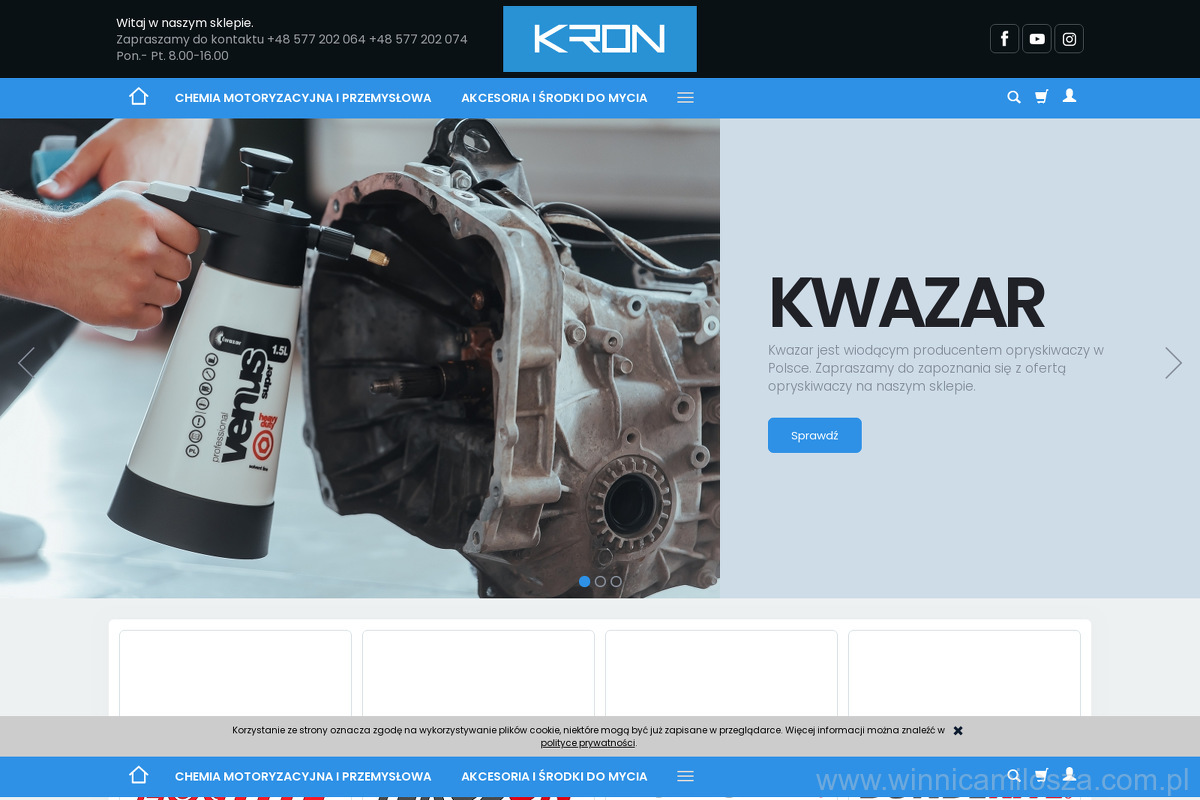Expand the hamburger menu in bottom sticky bar
Screen dimensions: 1200x800
coord(685,776)
